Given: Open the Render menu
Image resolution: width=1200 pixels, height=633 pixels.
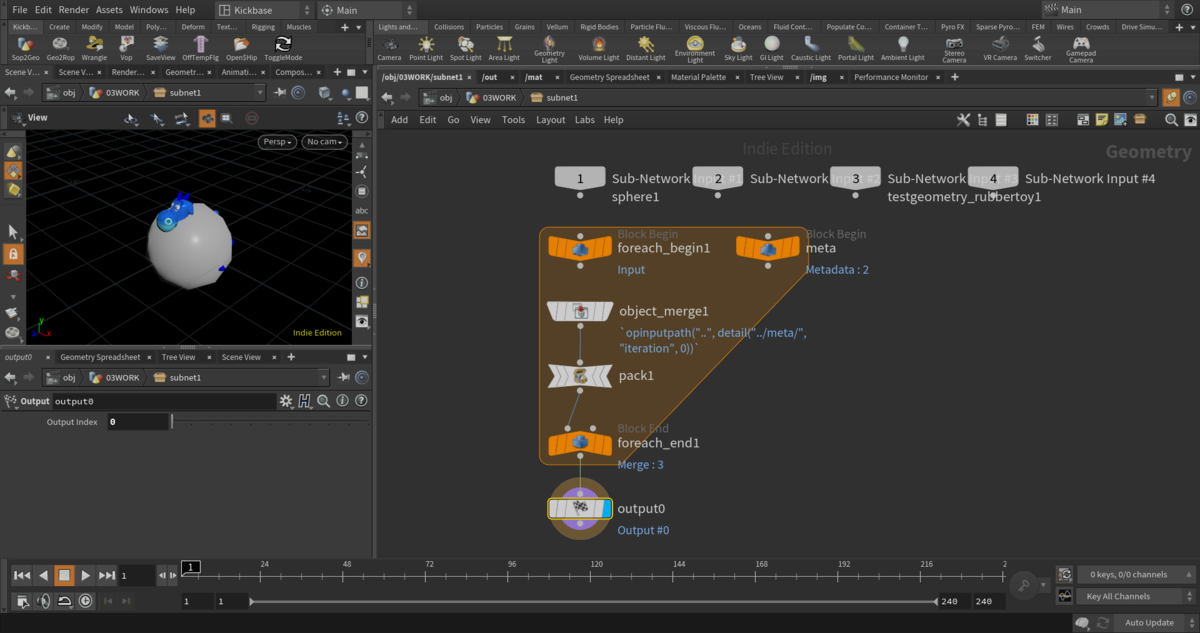Looking at the screenshot, I should point(74,9).
